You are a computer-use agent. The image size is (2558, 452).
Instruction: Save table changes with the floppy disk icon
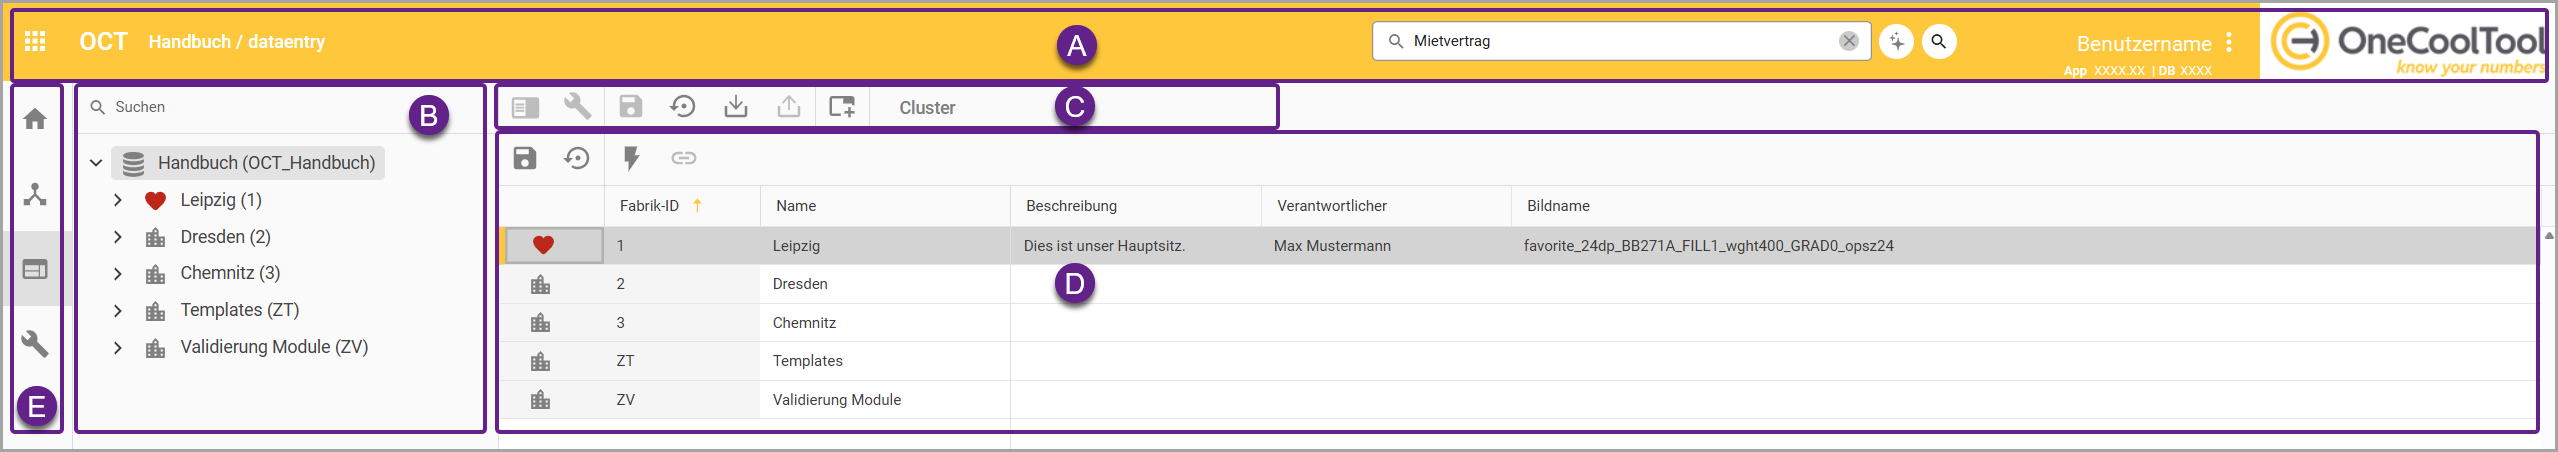pyautogui.click(x=525, y=158)
